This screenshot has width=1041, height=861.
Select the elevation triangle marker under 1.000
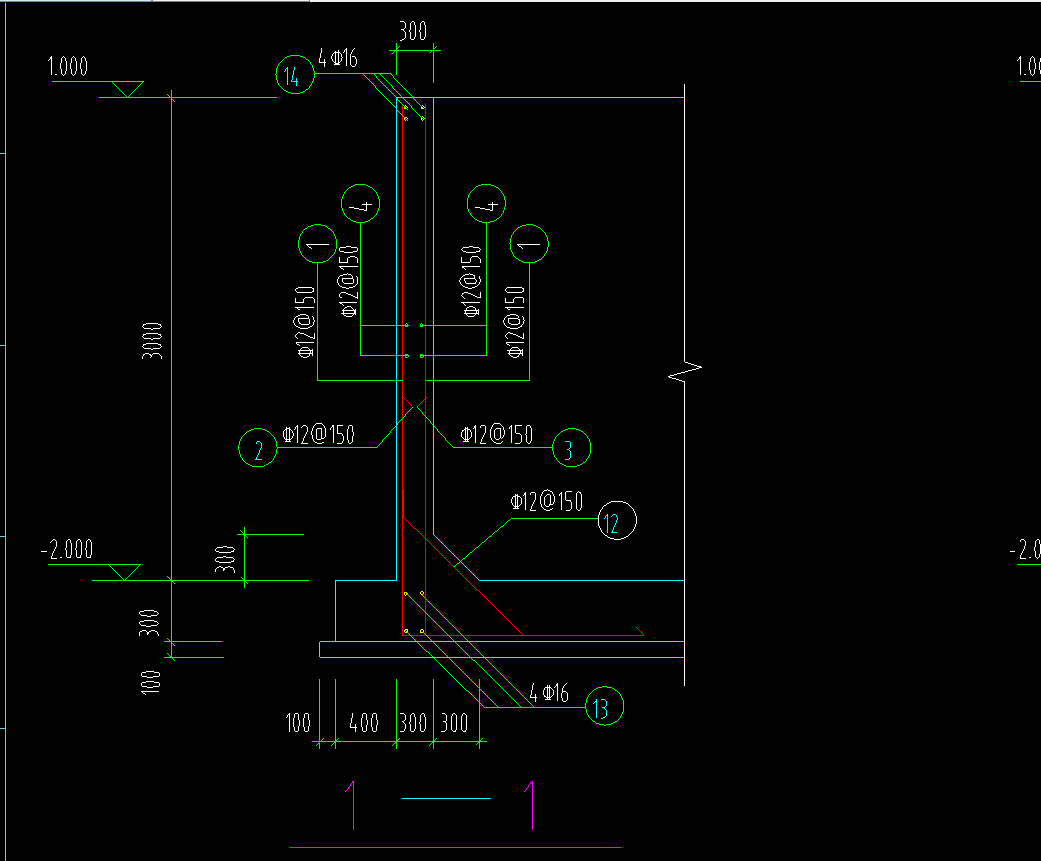[x=127, y=89]
